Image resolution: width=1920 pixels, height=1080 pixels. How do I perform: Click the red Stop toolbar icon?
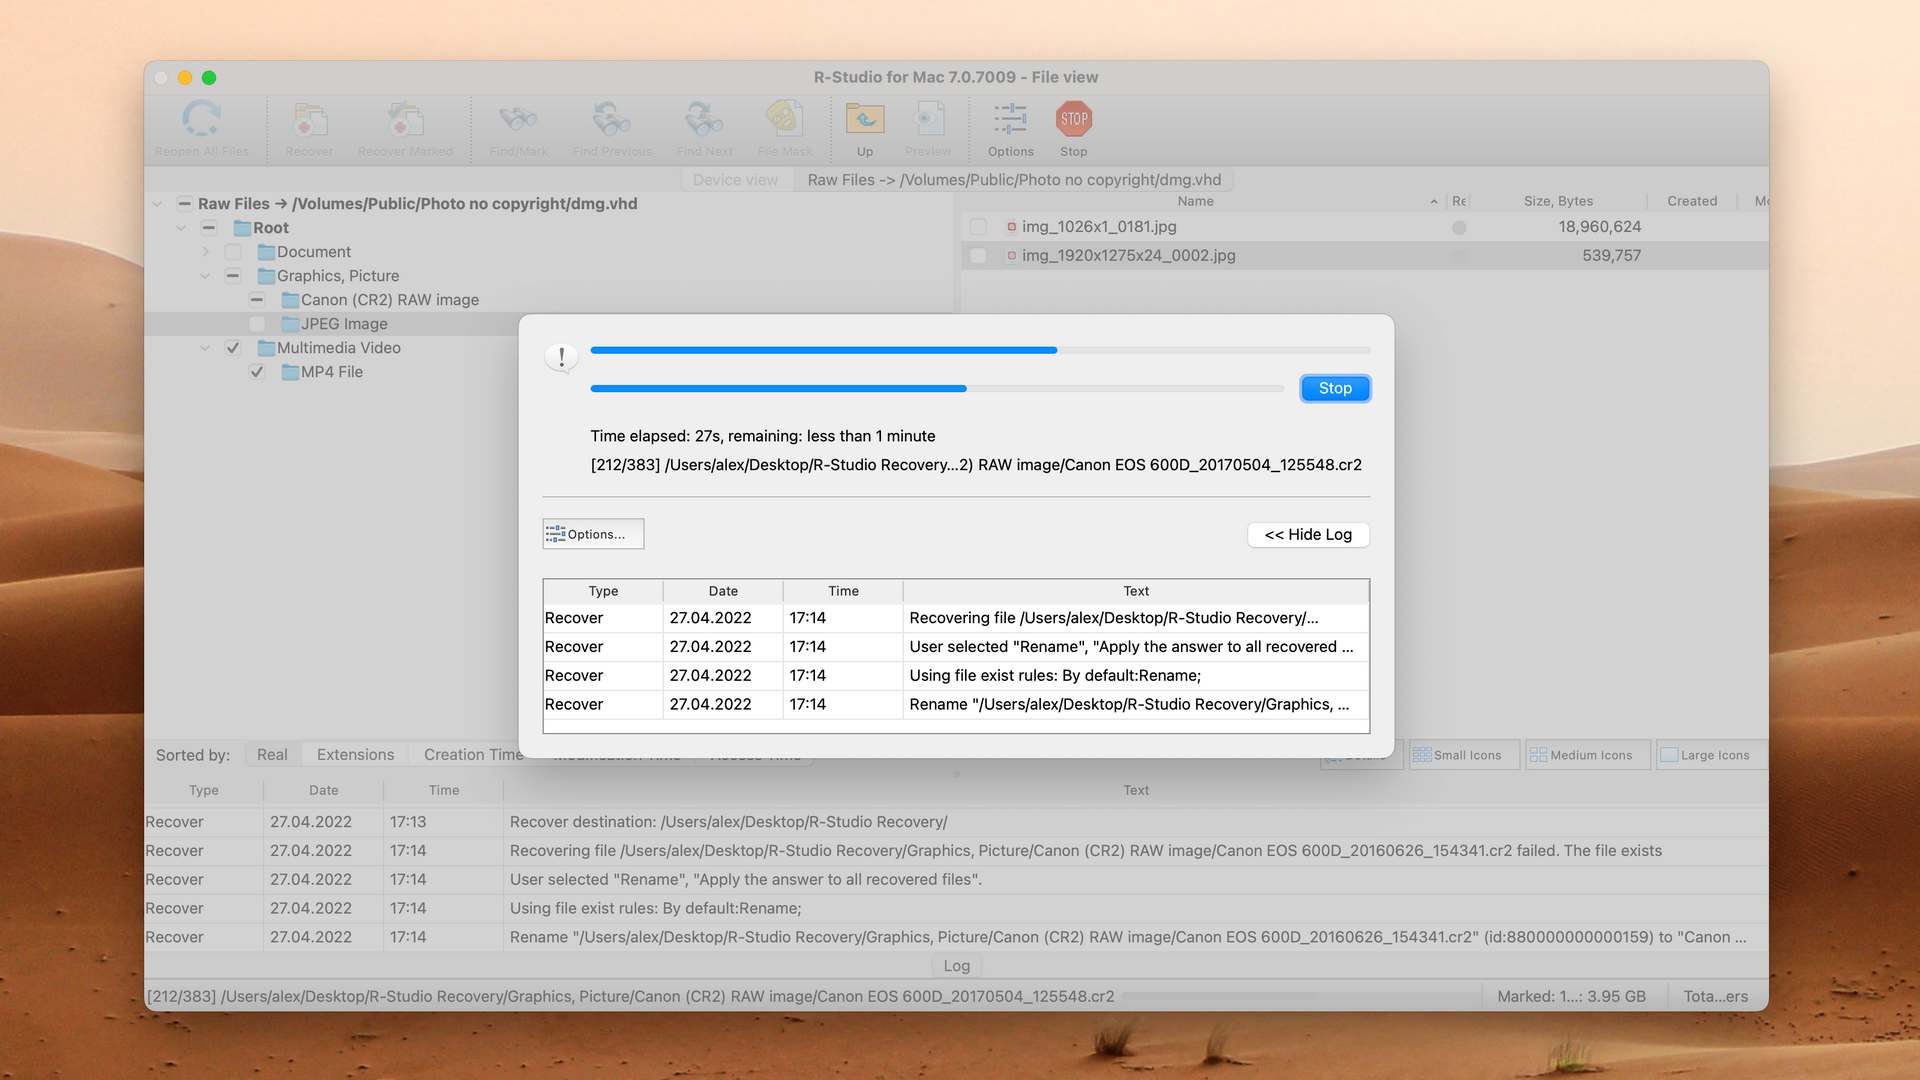click(1074, 119)
